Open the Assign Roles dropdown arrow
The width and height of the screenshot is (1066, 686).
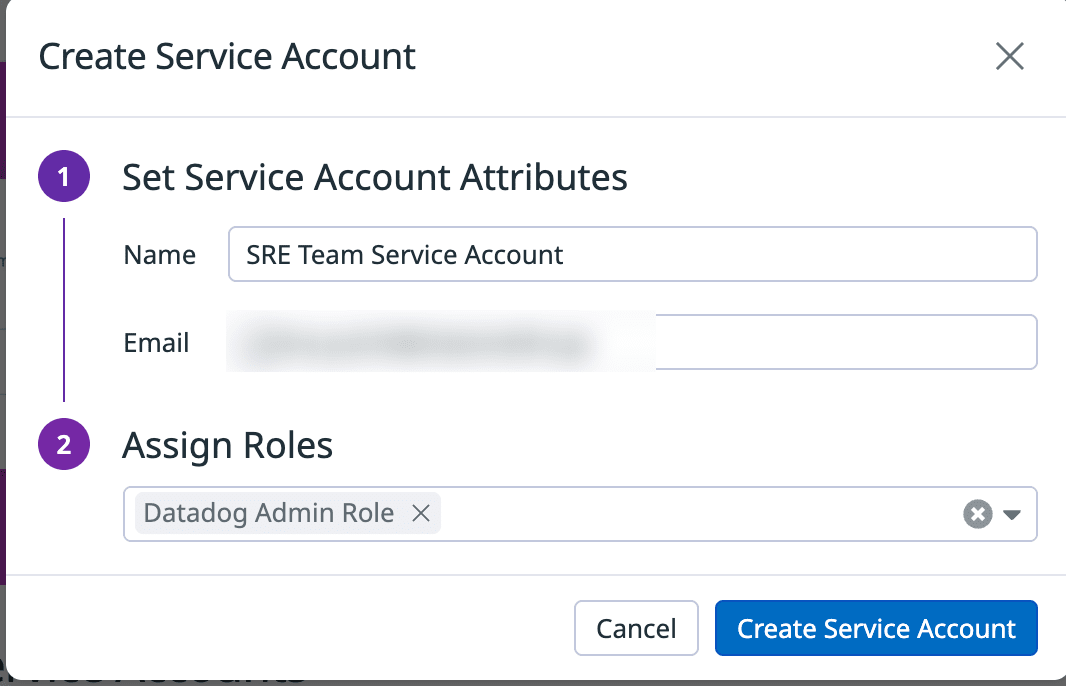[1012, 515]
